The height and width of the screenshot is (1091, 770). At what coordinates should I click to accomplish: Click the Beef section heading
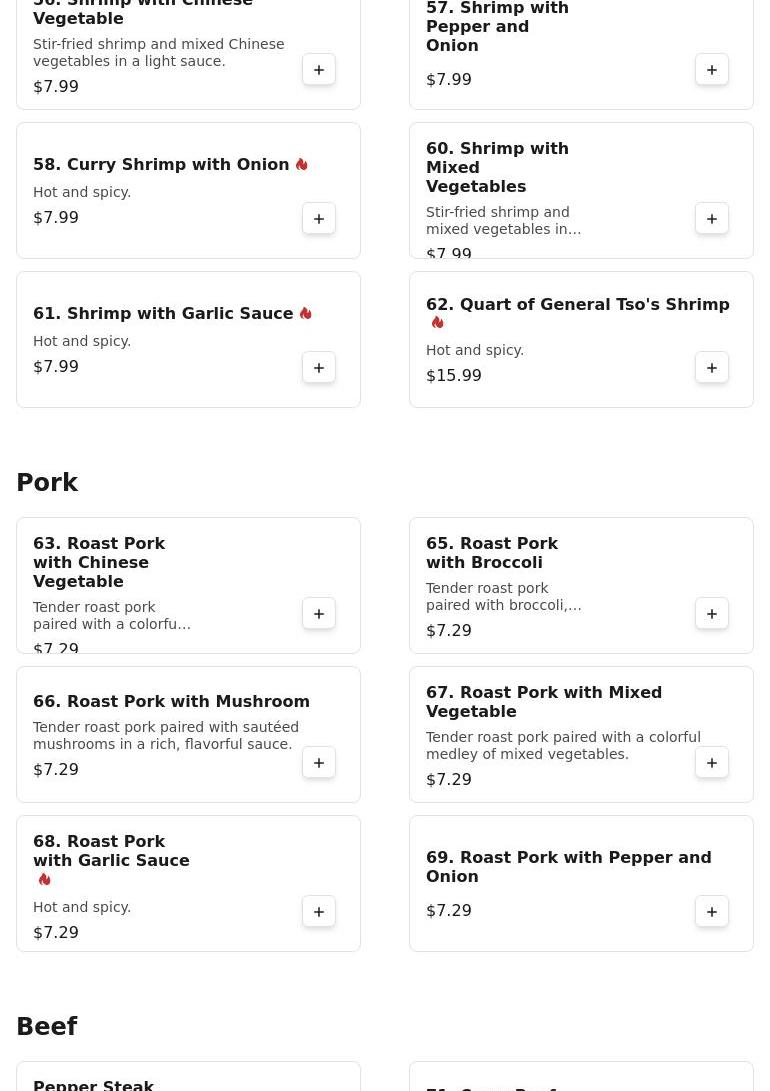pos(47,1027)
